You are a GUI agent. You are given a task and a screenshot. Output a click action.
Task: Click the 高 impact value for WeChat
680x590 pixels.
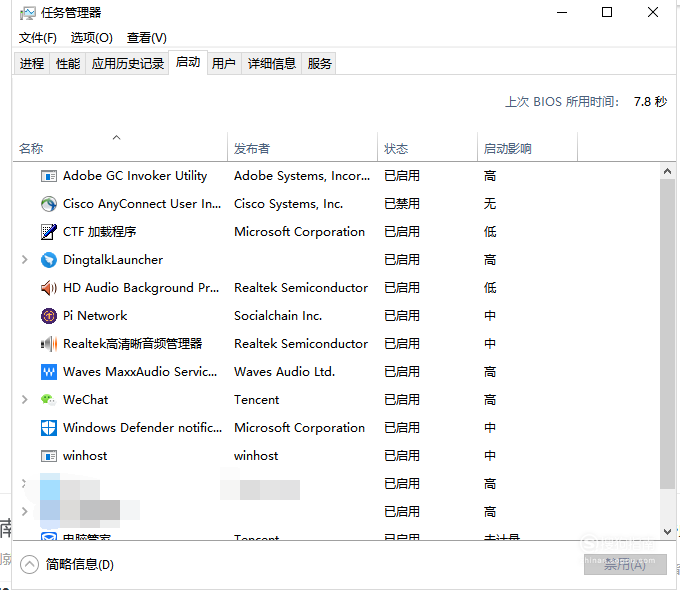pyautogui.click(x=490, y=400)
